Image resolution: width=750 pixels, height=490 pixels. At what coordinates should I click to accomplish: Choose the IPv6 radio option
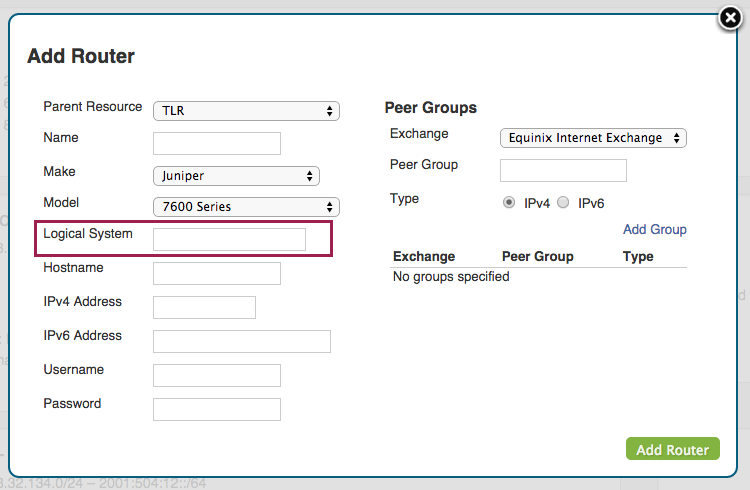click(563, 202)
